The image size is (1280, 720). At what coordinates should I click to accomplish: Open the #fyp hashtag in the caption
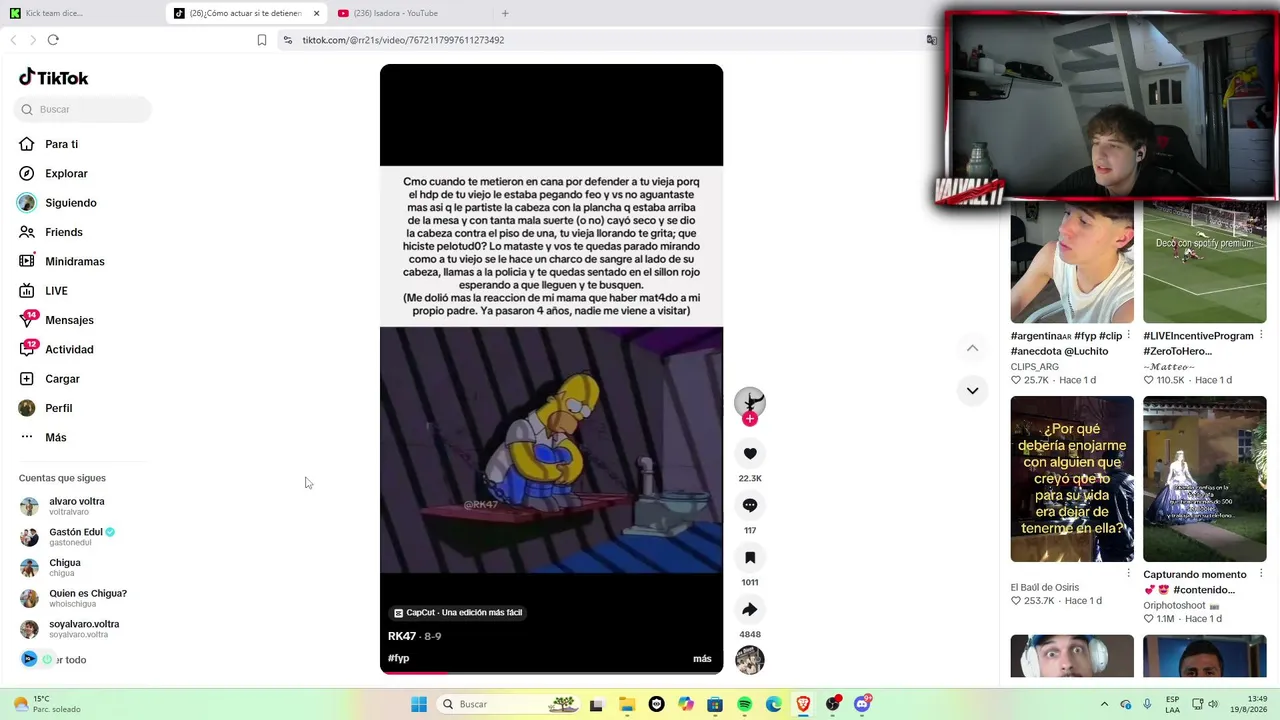(399, 658)
